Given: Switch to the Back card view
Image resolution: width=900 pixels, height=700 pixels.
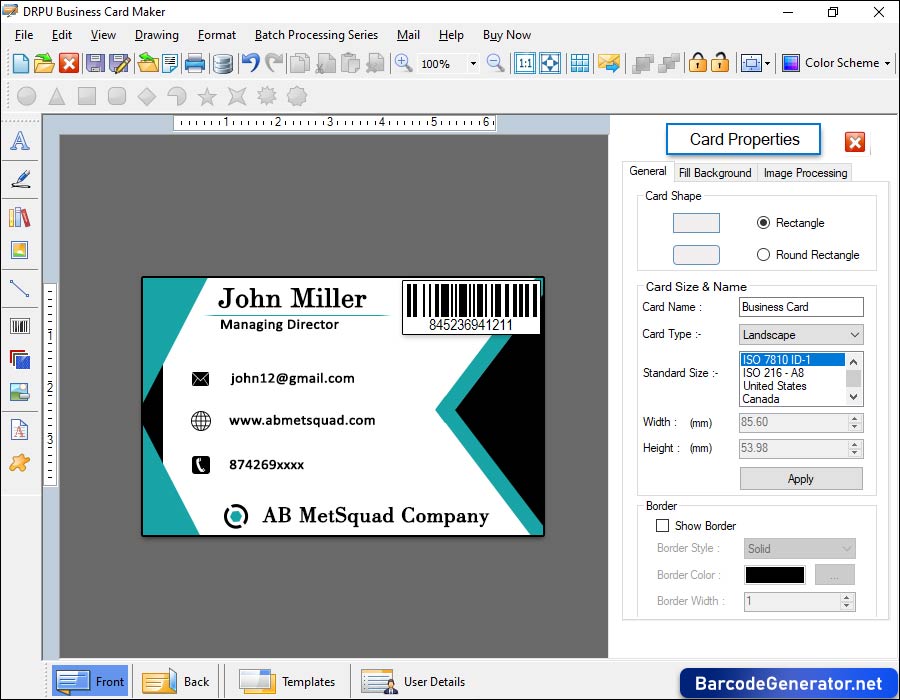Looking at the screenshot, I should click(x=176, y=681).
